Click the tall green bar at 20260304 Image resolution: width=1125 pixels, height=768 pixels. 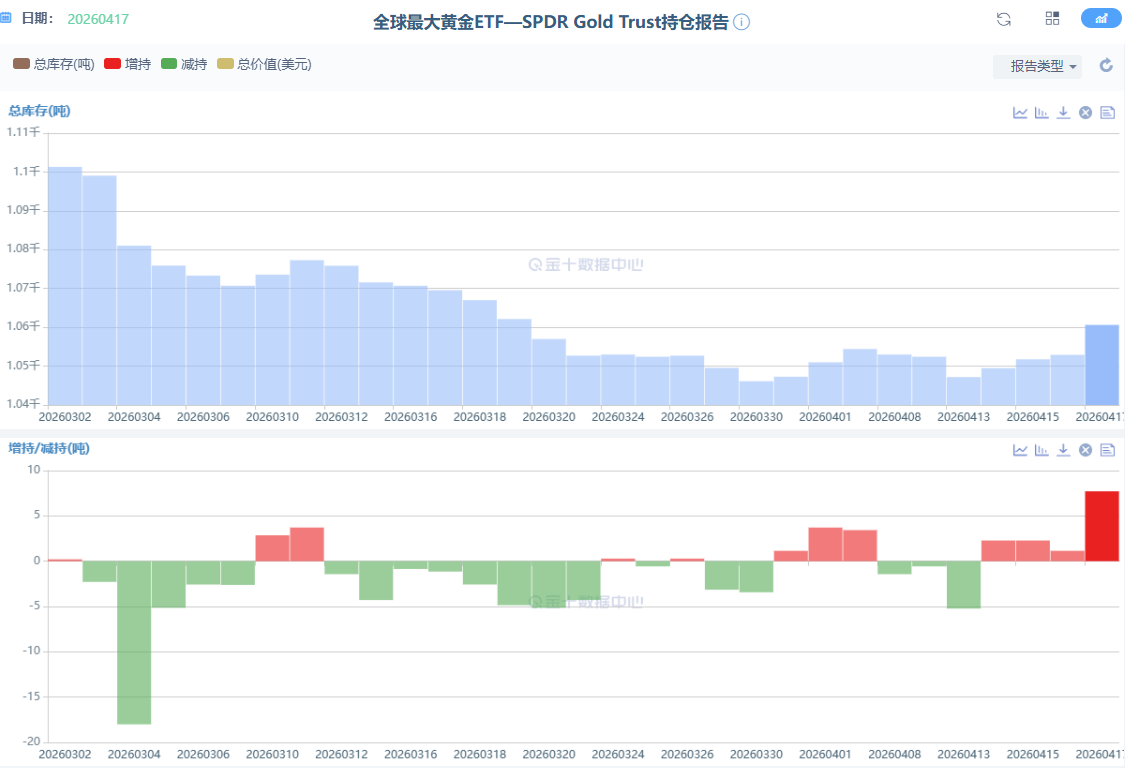(134, 642)
